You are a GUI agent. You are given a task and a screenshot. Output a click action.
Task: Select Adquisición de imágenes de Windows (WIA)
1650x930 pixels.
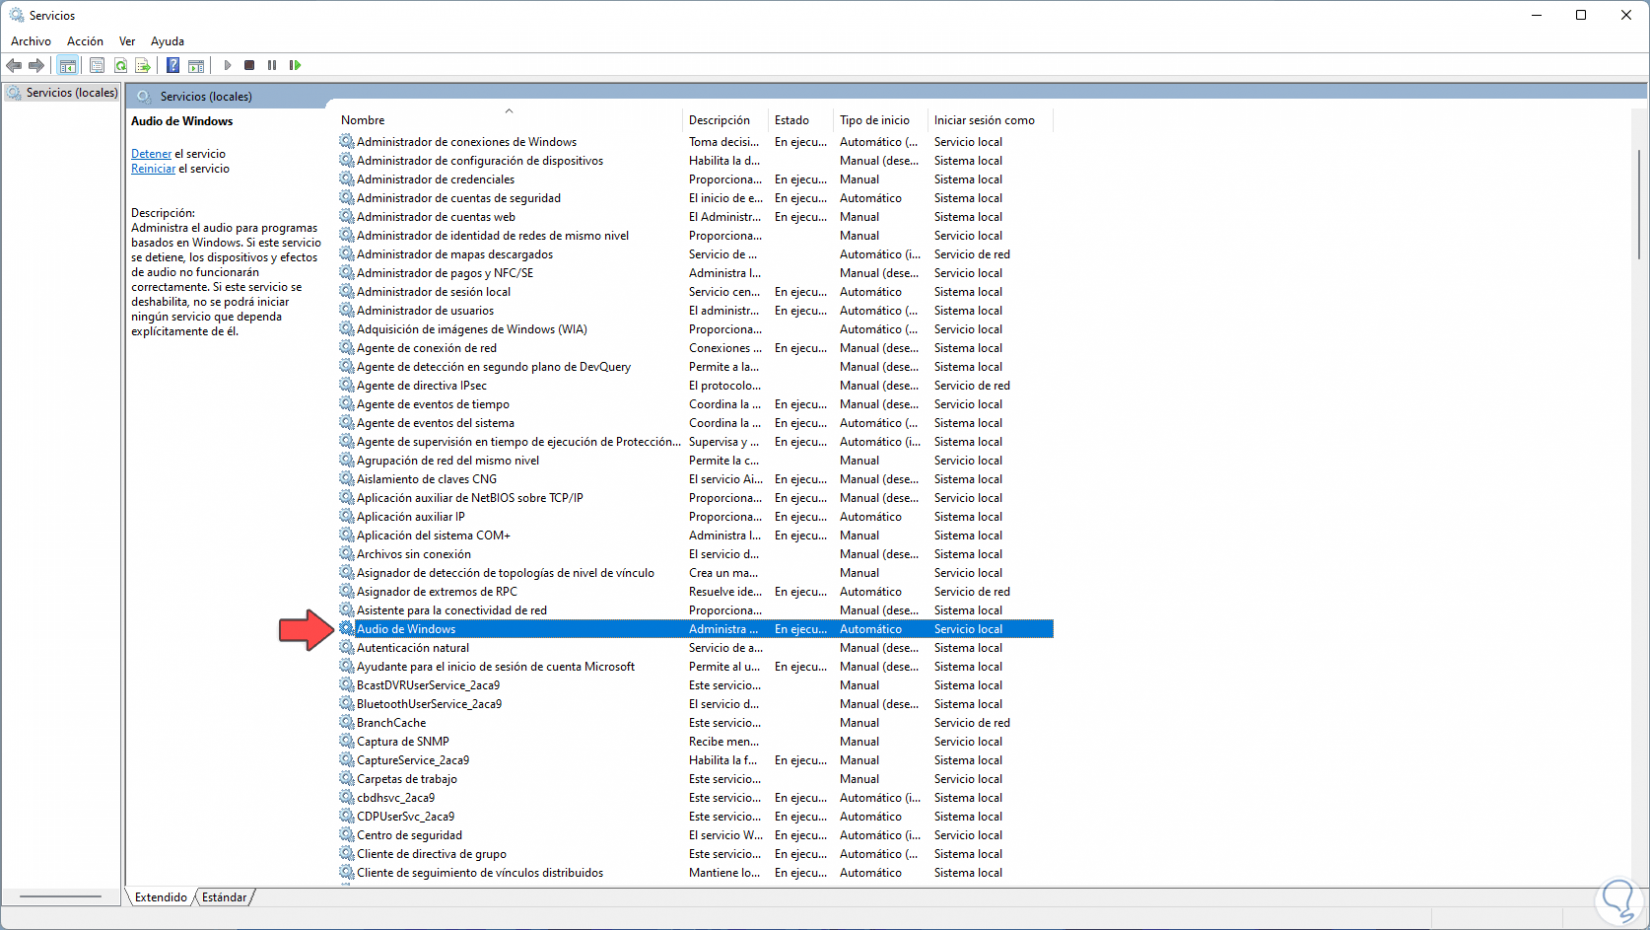[x=472, y=329]
